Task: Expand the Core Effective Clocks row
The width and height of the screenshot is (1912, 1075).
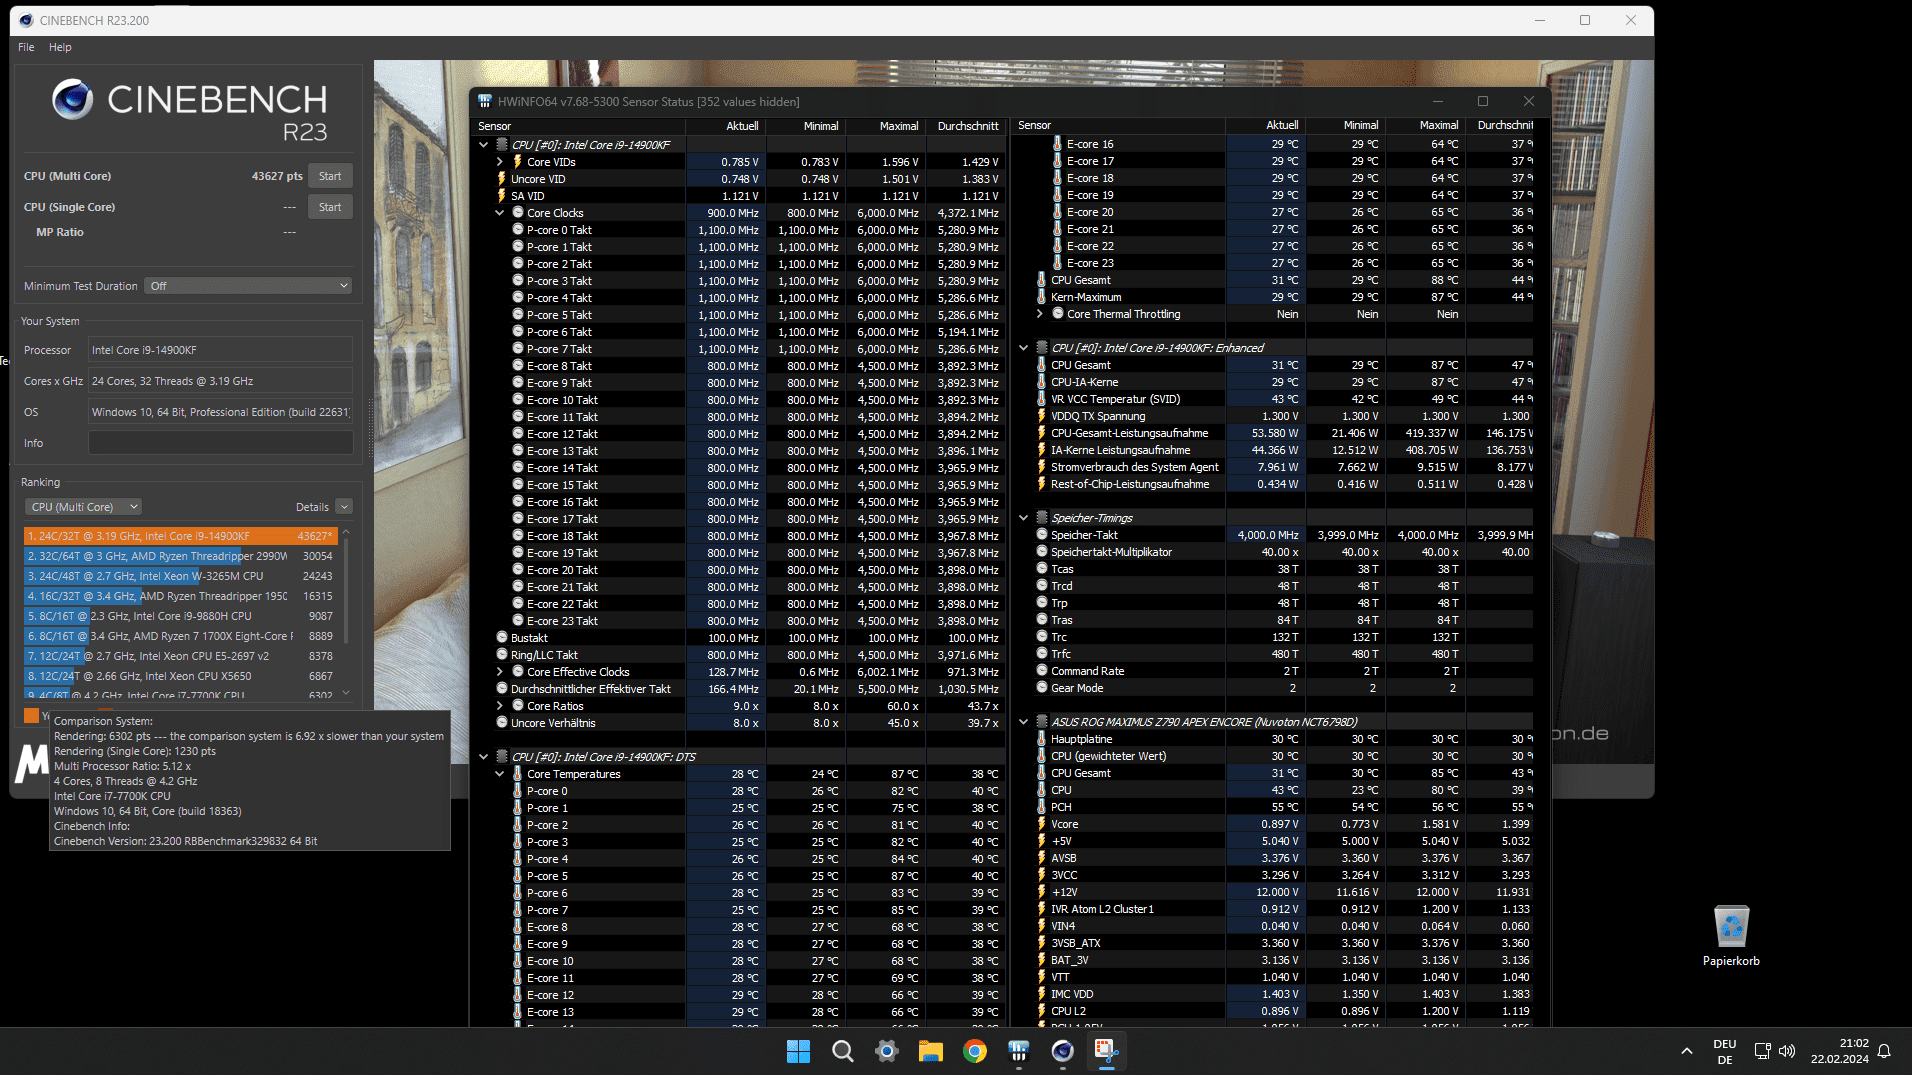Action: coord(500,672)
